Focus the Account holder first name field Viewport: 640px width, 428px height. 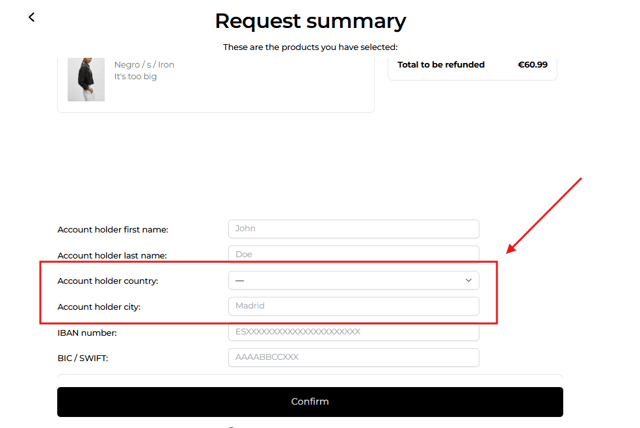coord(353,229)
